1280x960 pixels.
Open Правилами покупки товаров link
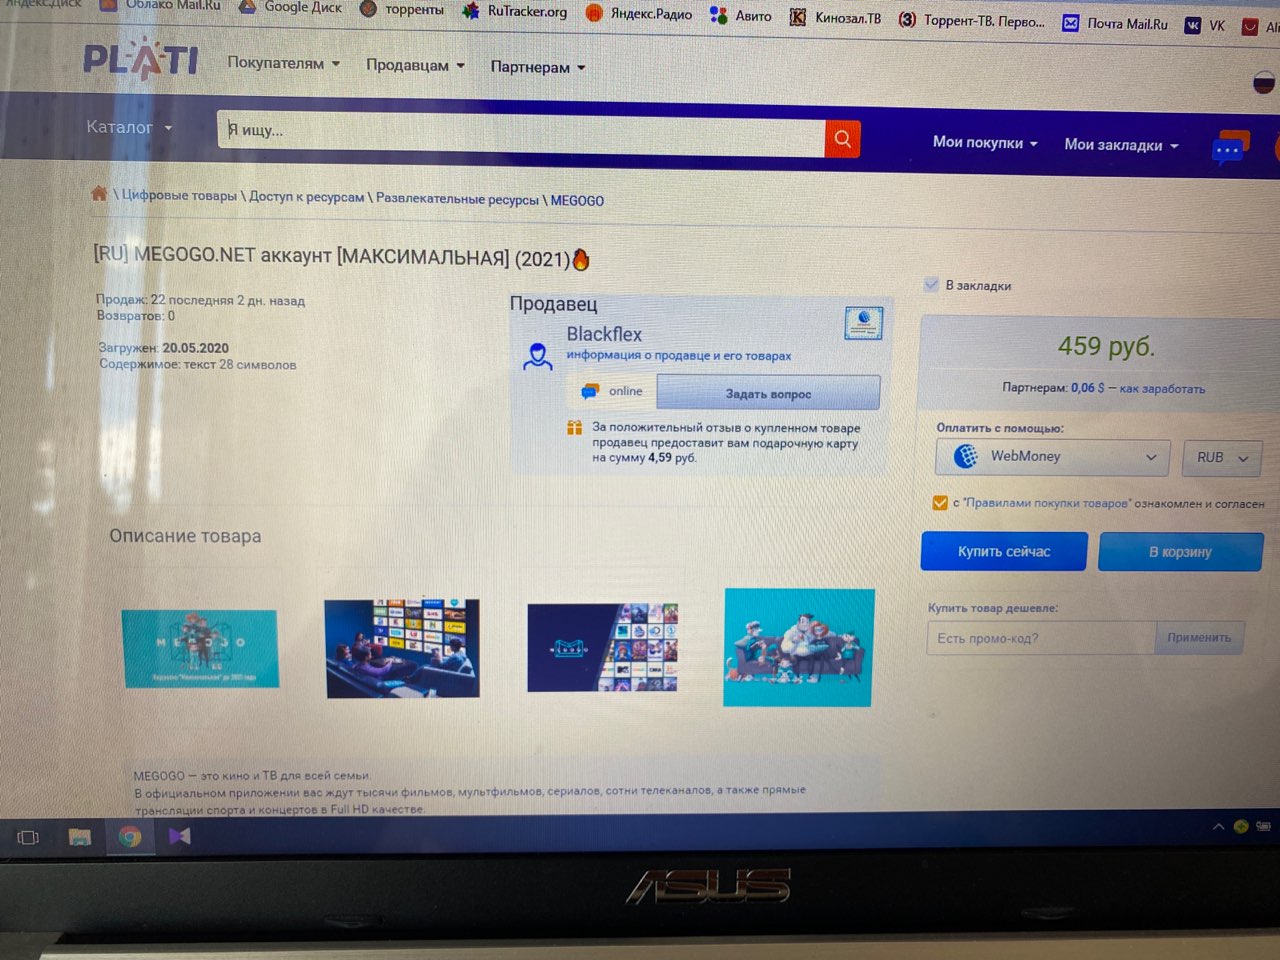(x=1047, y=503)
